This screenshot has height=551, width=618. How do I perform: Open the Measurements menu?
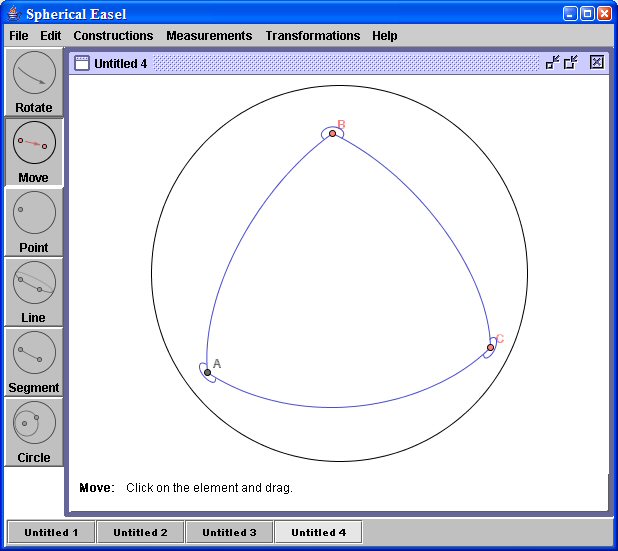[x=209, y=35]
